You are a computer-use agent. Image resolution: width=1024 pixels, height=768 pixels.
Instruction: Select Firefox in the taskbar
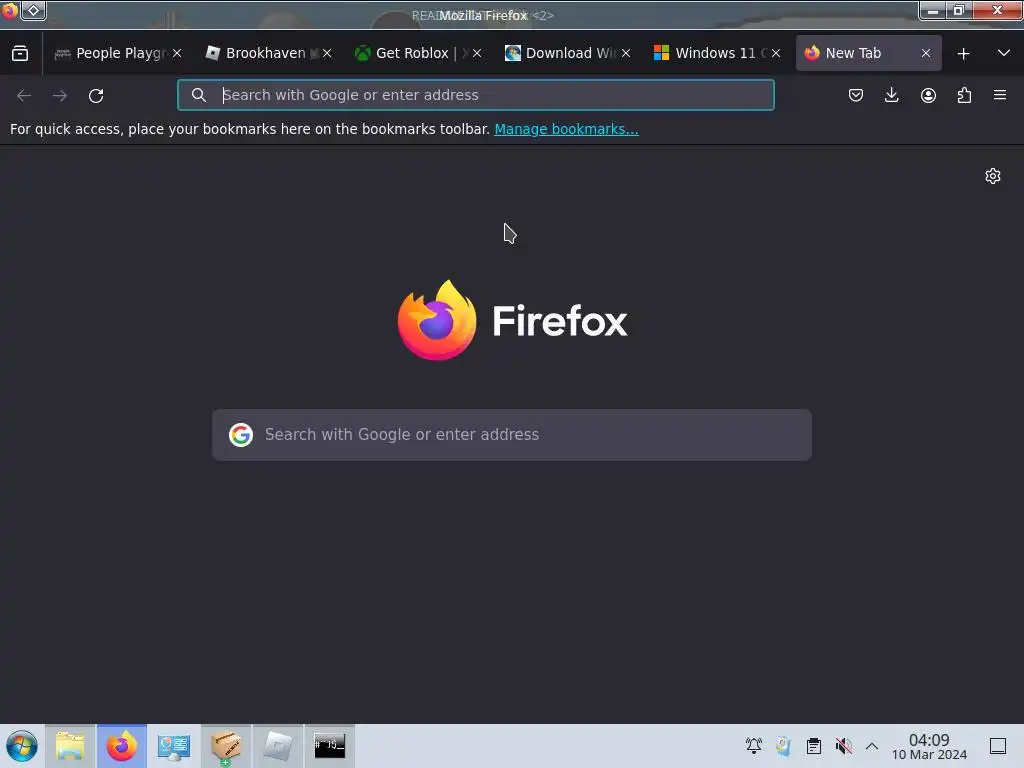coord(122,746)
